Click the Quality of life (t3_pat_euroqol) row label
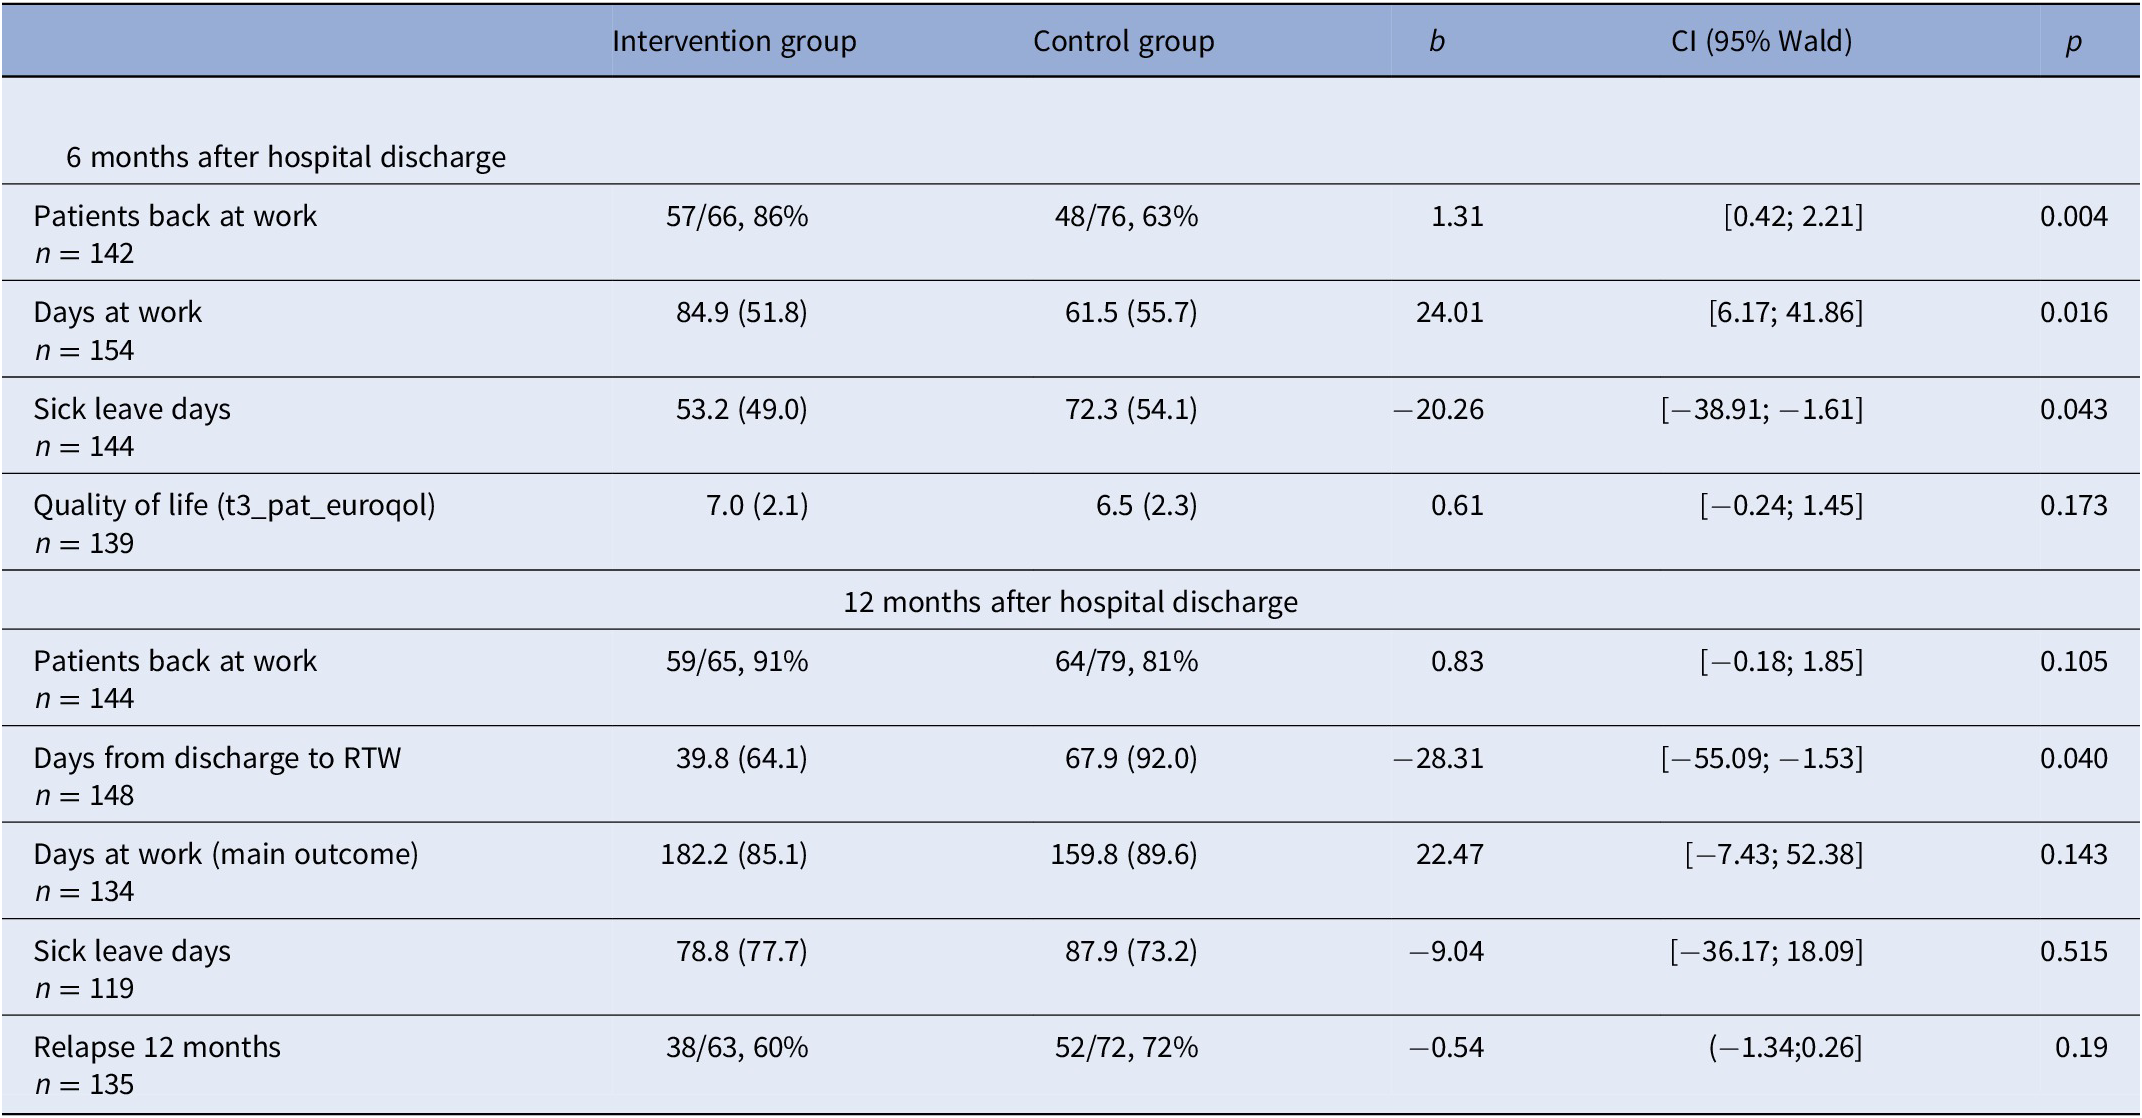Viewport: 2142px width, 1118px height. click(x=234, y=505)
